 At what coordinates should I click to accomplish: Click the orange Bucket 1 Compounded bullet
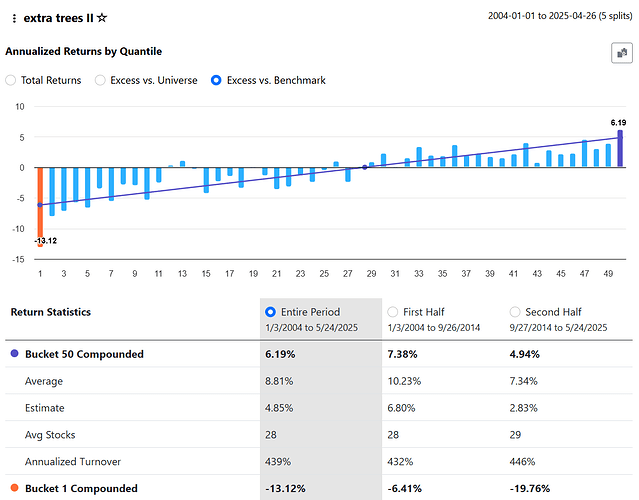pyautogui.click(x=13, y=489)
